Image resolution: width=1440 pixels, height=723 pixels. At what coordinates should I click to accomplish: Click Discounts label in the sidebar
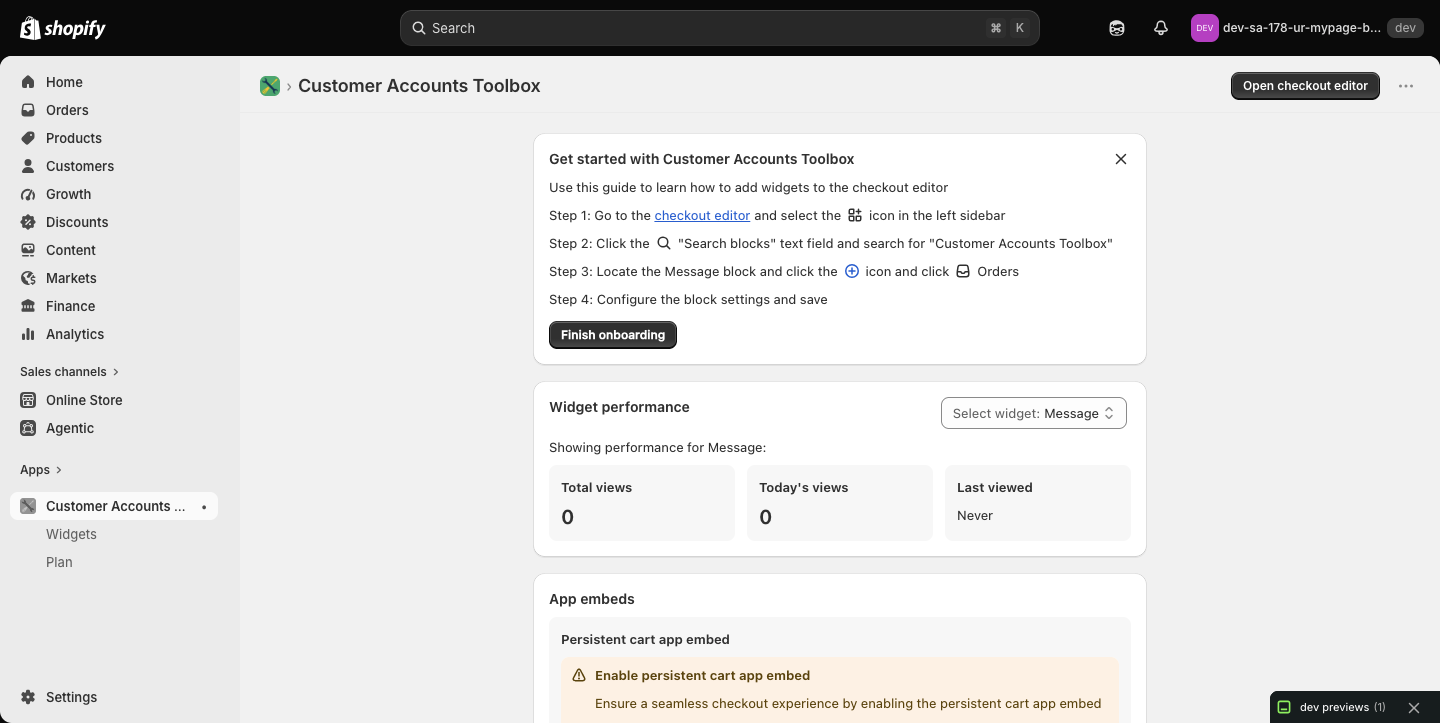[x=77, y=222]
